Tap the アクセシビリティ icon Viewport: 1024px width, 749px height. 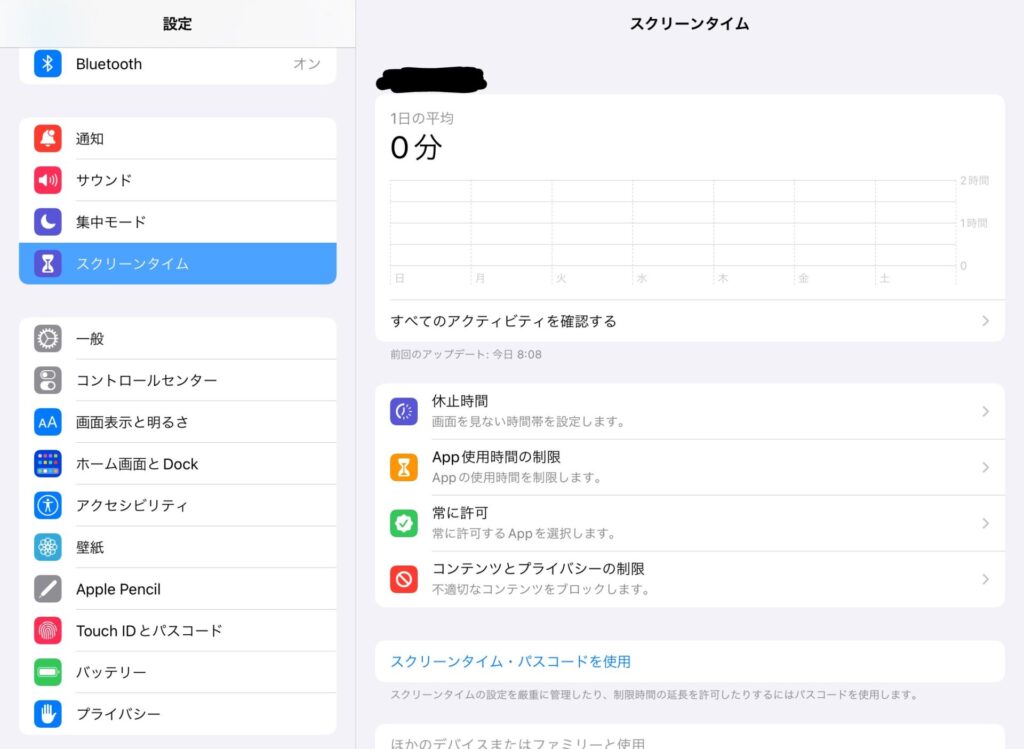coord(48,506)
